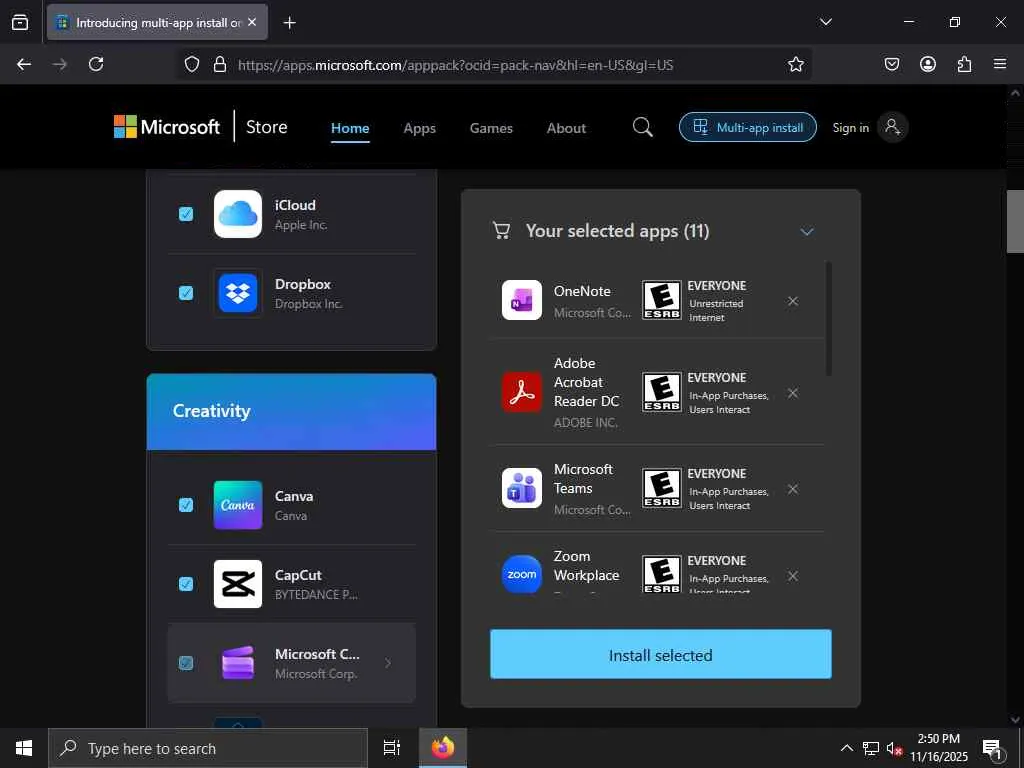The image size is (1024, 768).
Task: Remove OneNote from selected apps
Action: tap(793, 301)
